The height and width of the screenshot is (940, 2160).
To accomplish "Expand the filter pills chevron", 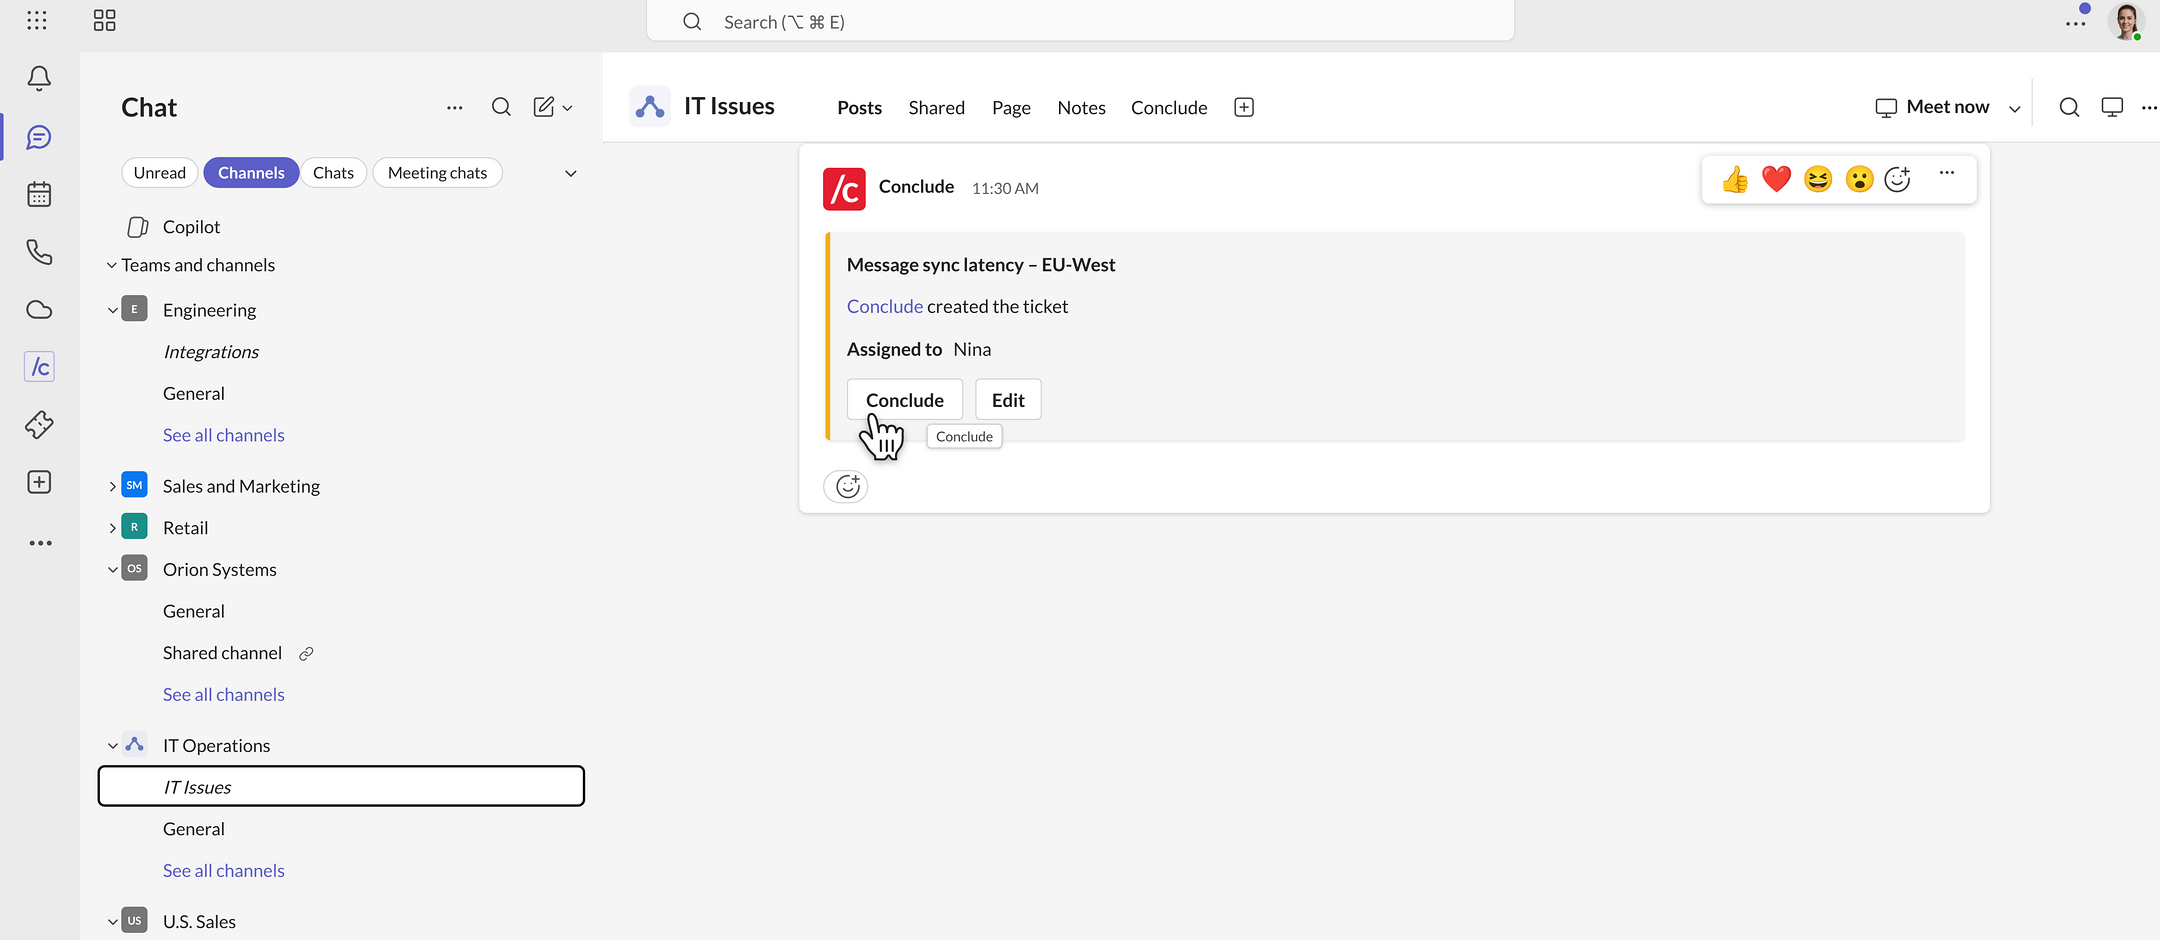I will click(x=571, y=173).
